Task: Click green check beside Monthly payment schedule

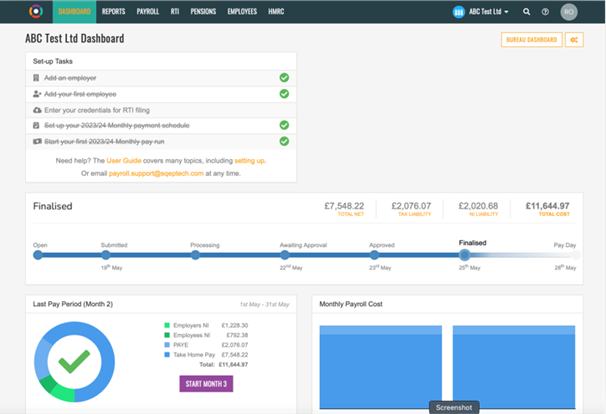Action: pos(284,125)
